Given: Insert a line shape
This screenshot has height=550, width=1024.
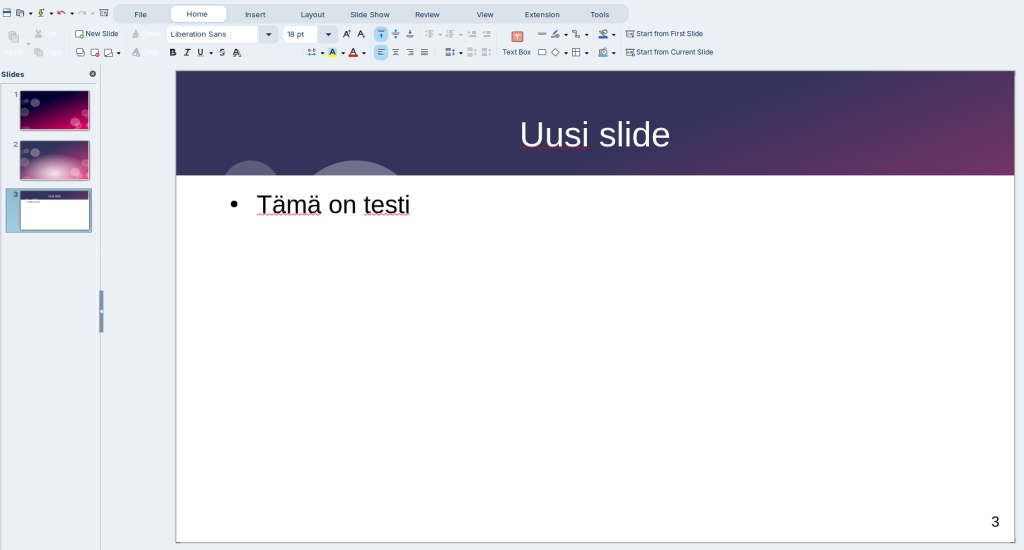Looking at the screenshot, I should [541, 34].
